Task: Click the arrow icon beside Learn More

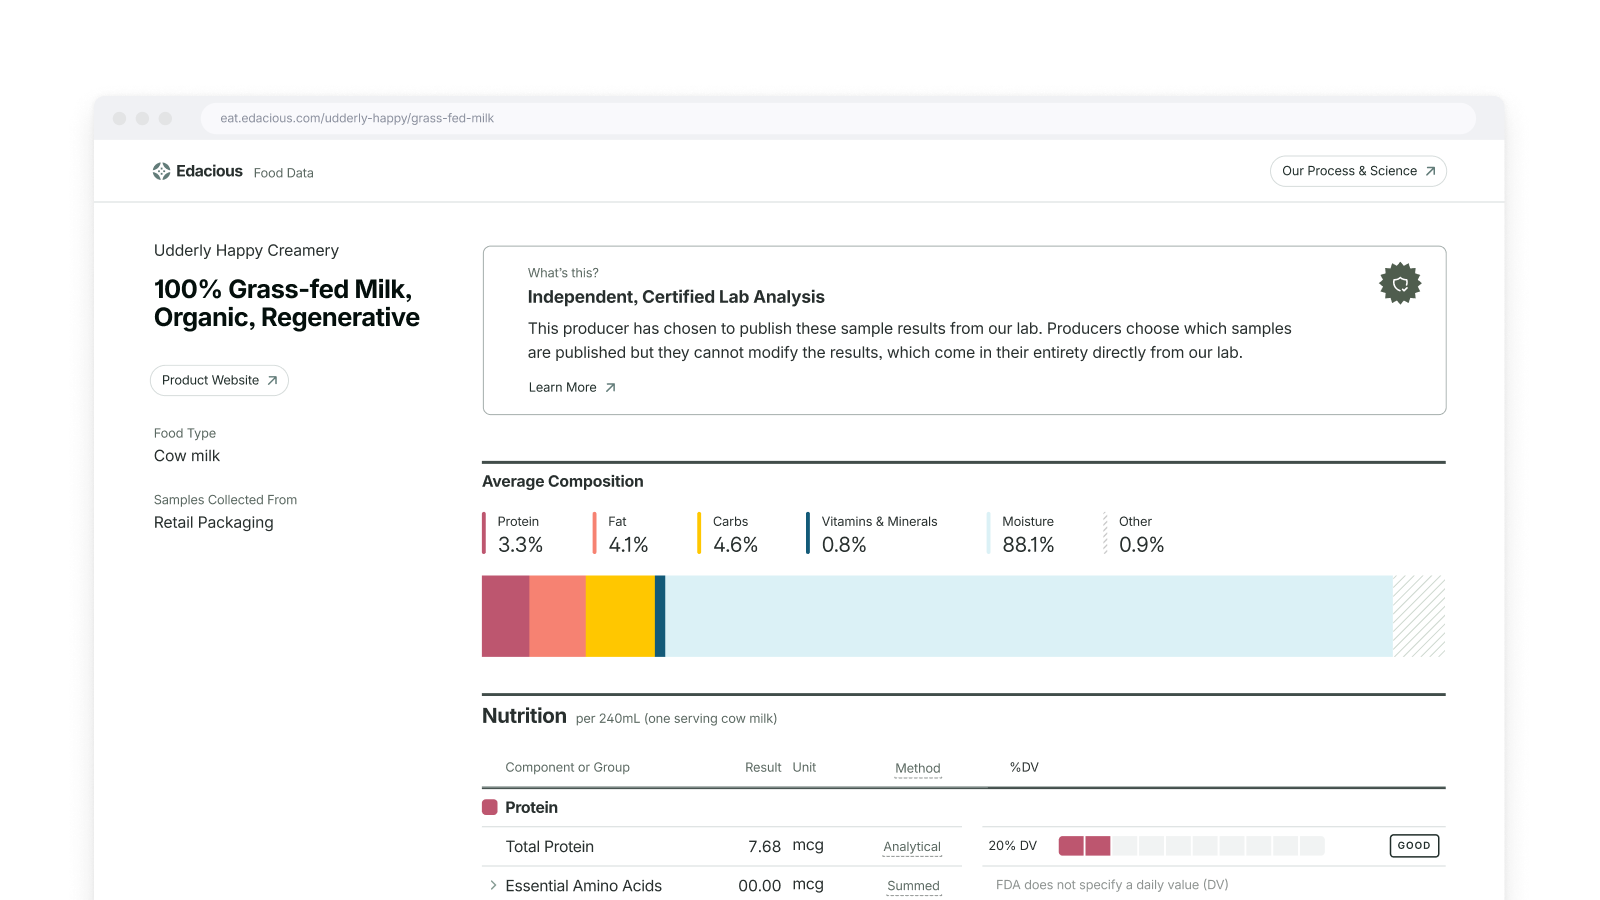Action: (610, 387)
